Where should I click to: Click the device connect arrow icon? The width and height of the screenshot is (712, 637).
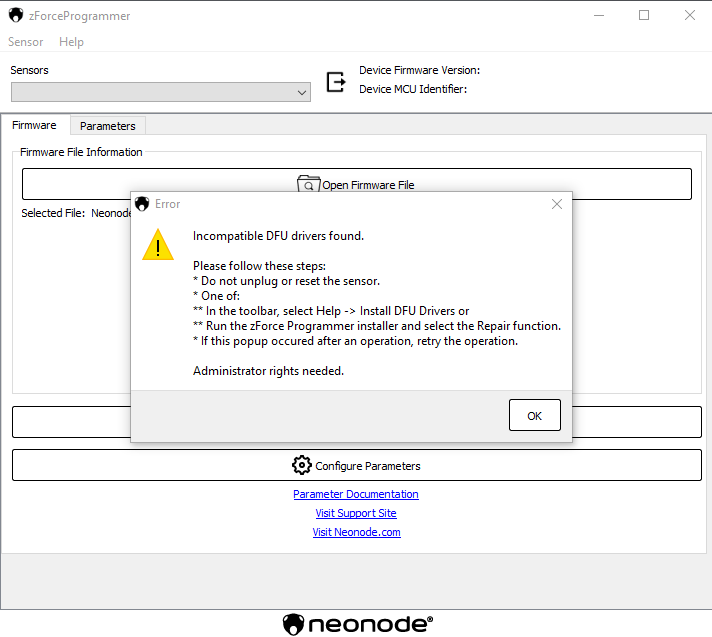tap(336, 80)
